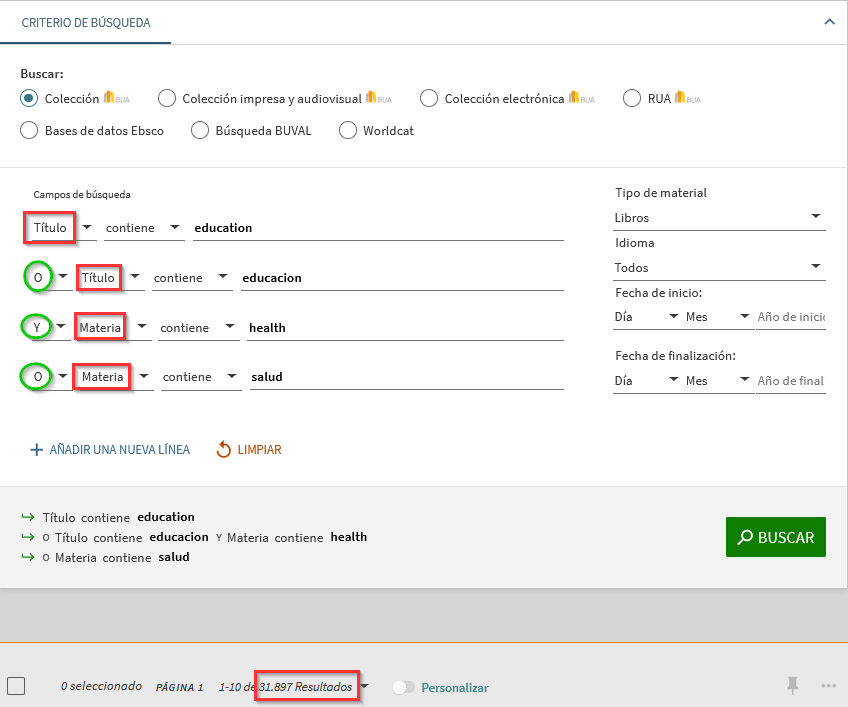Select Bases de datos Ebsco option
This screenshot has width=848, height=707.
[29, 130]
